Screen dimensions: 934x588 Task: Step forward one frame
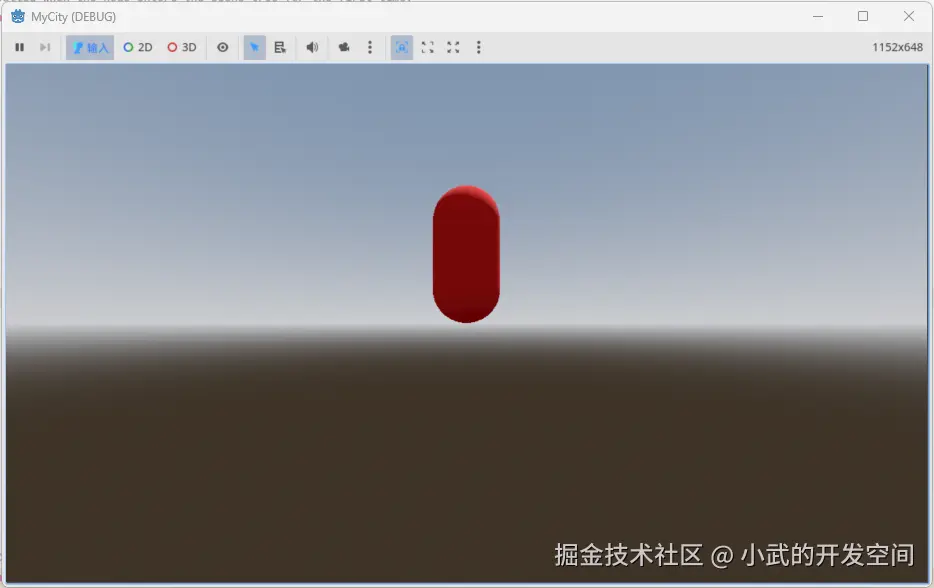tap(44, 47)
